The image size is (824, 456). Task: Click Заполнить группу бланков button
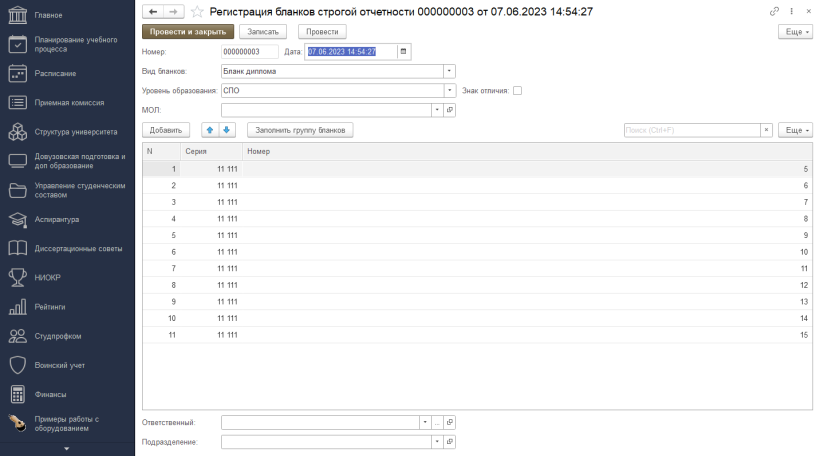(x=300, y=130)
